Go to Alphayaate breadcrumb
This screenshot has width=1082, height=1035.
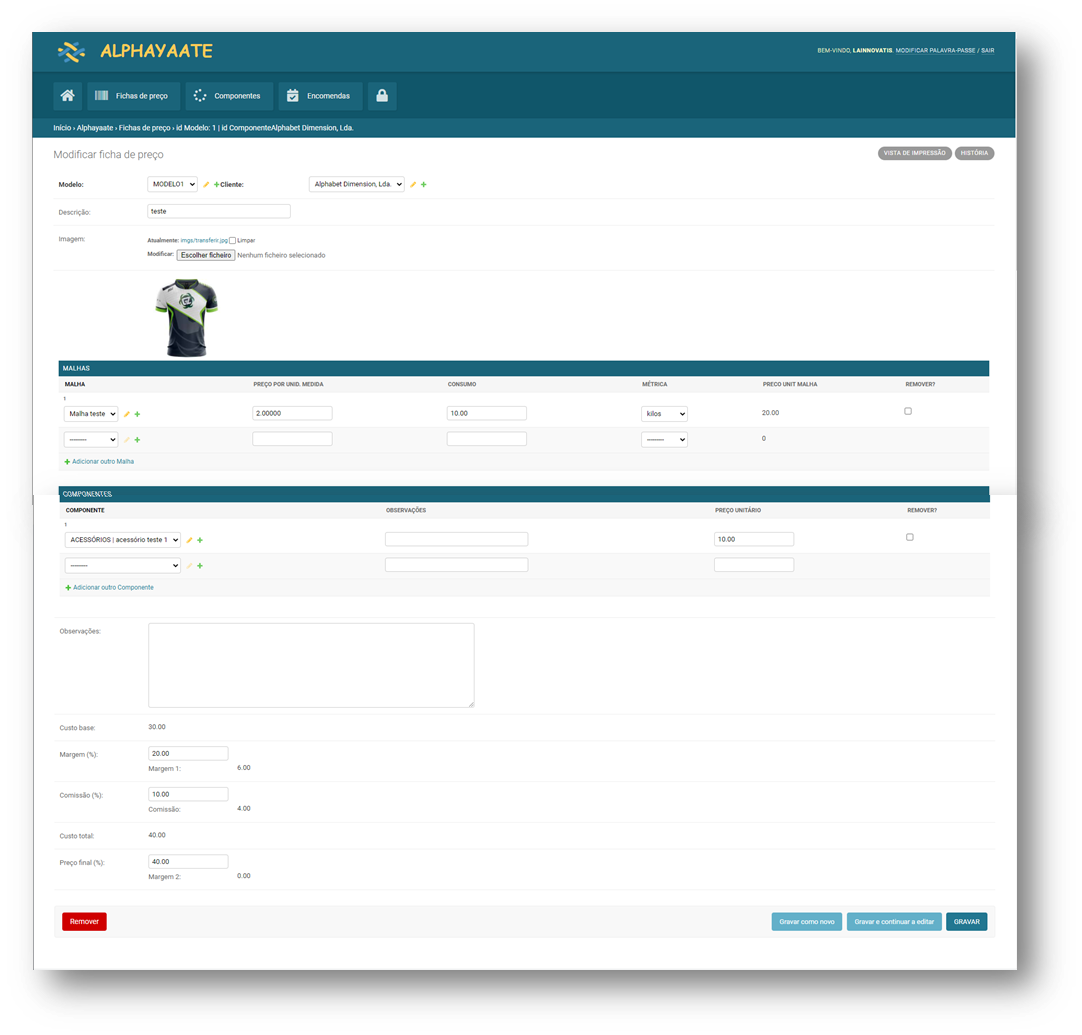point(95,128)
